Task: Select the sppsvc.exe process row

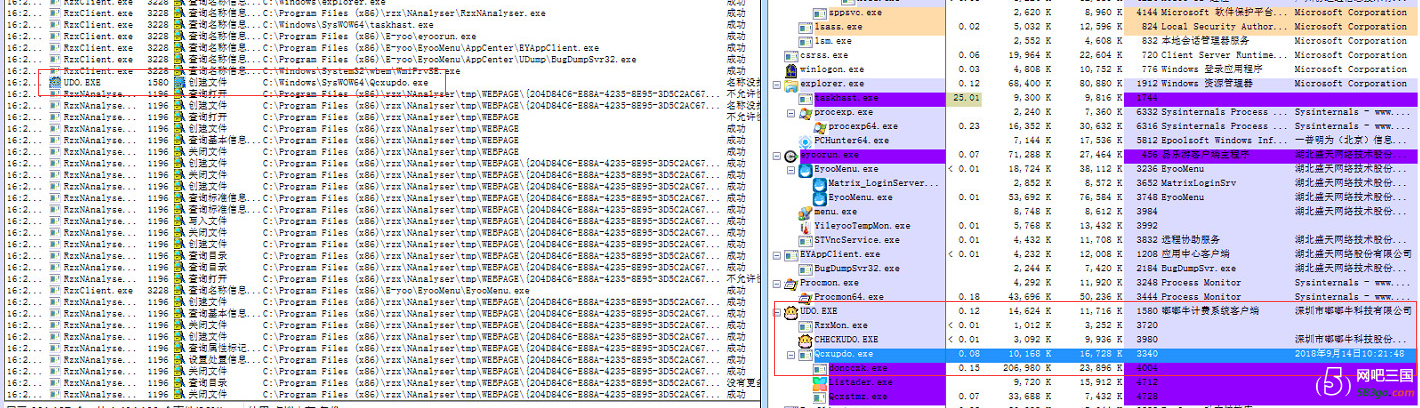Action: [1095, 13]
